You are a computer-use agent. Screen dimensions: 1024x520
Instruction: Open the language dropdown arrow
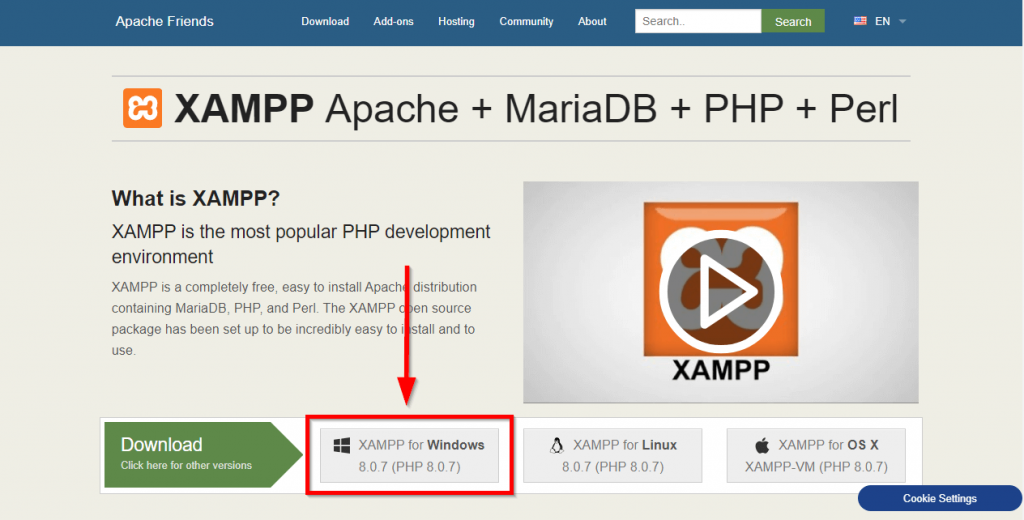click(903, 22)
